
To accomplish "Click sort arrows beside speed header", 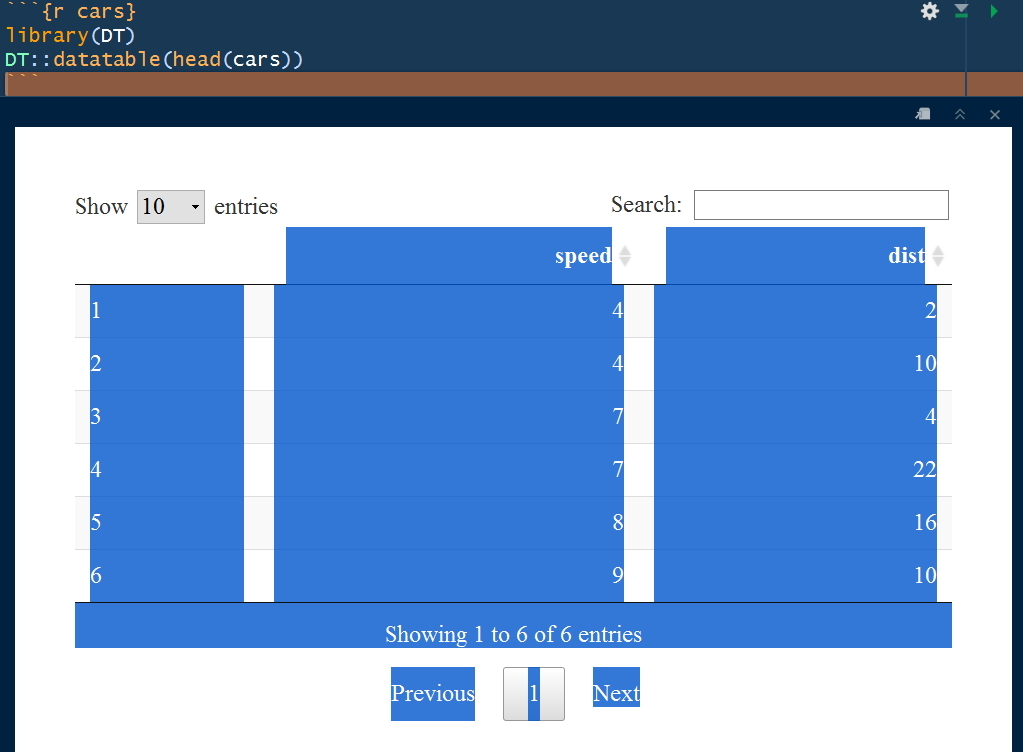I will (x=624, y=256).
